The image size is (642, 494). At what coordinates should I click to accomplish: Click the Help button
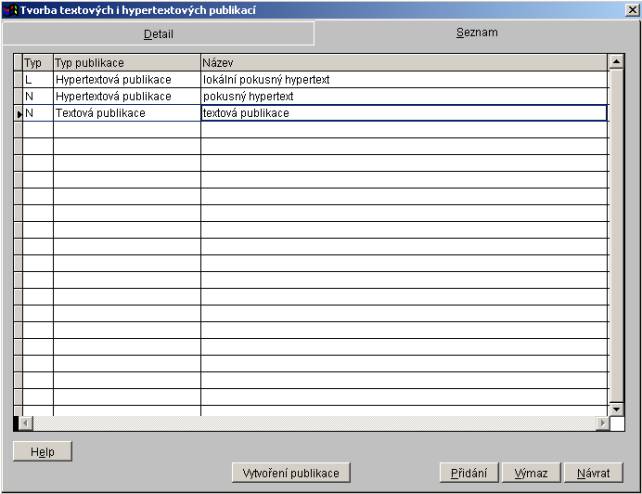pyautogui.click(x=42, y=451)
